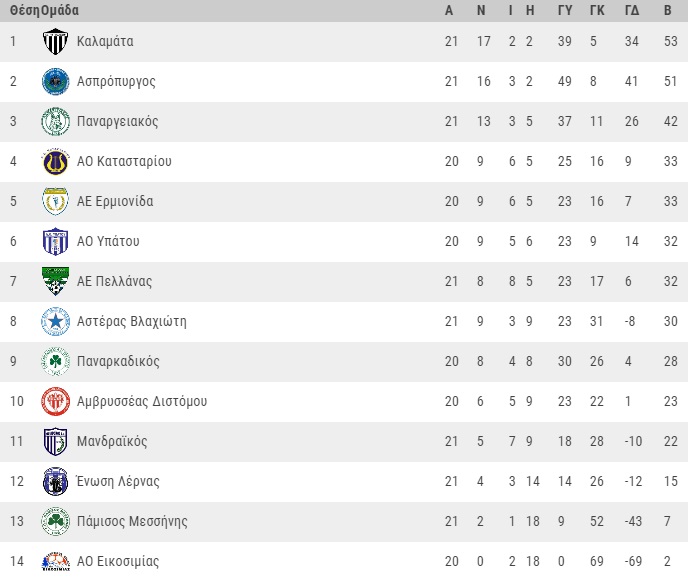Click the ΓΥ goals-for column header
This screenshot has width=699, height=587.
pos(565,10)
